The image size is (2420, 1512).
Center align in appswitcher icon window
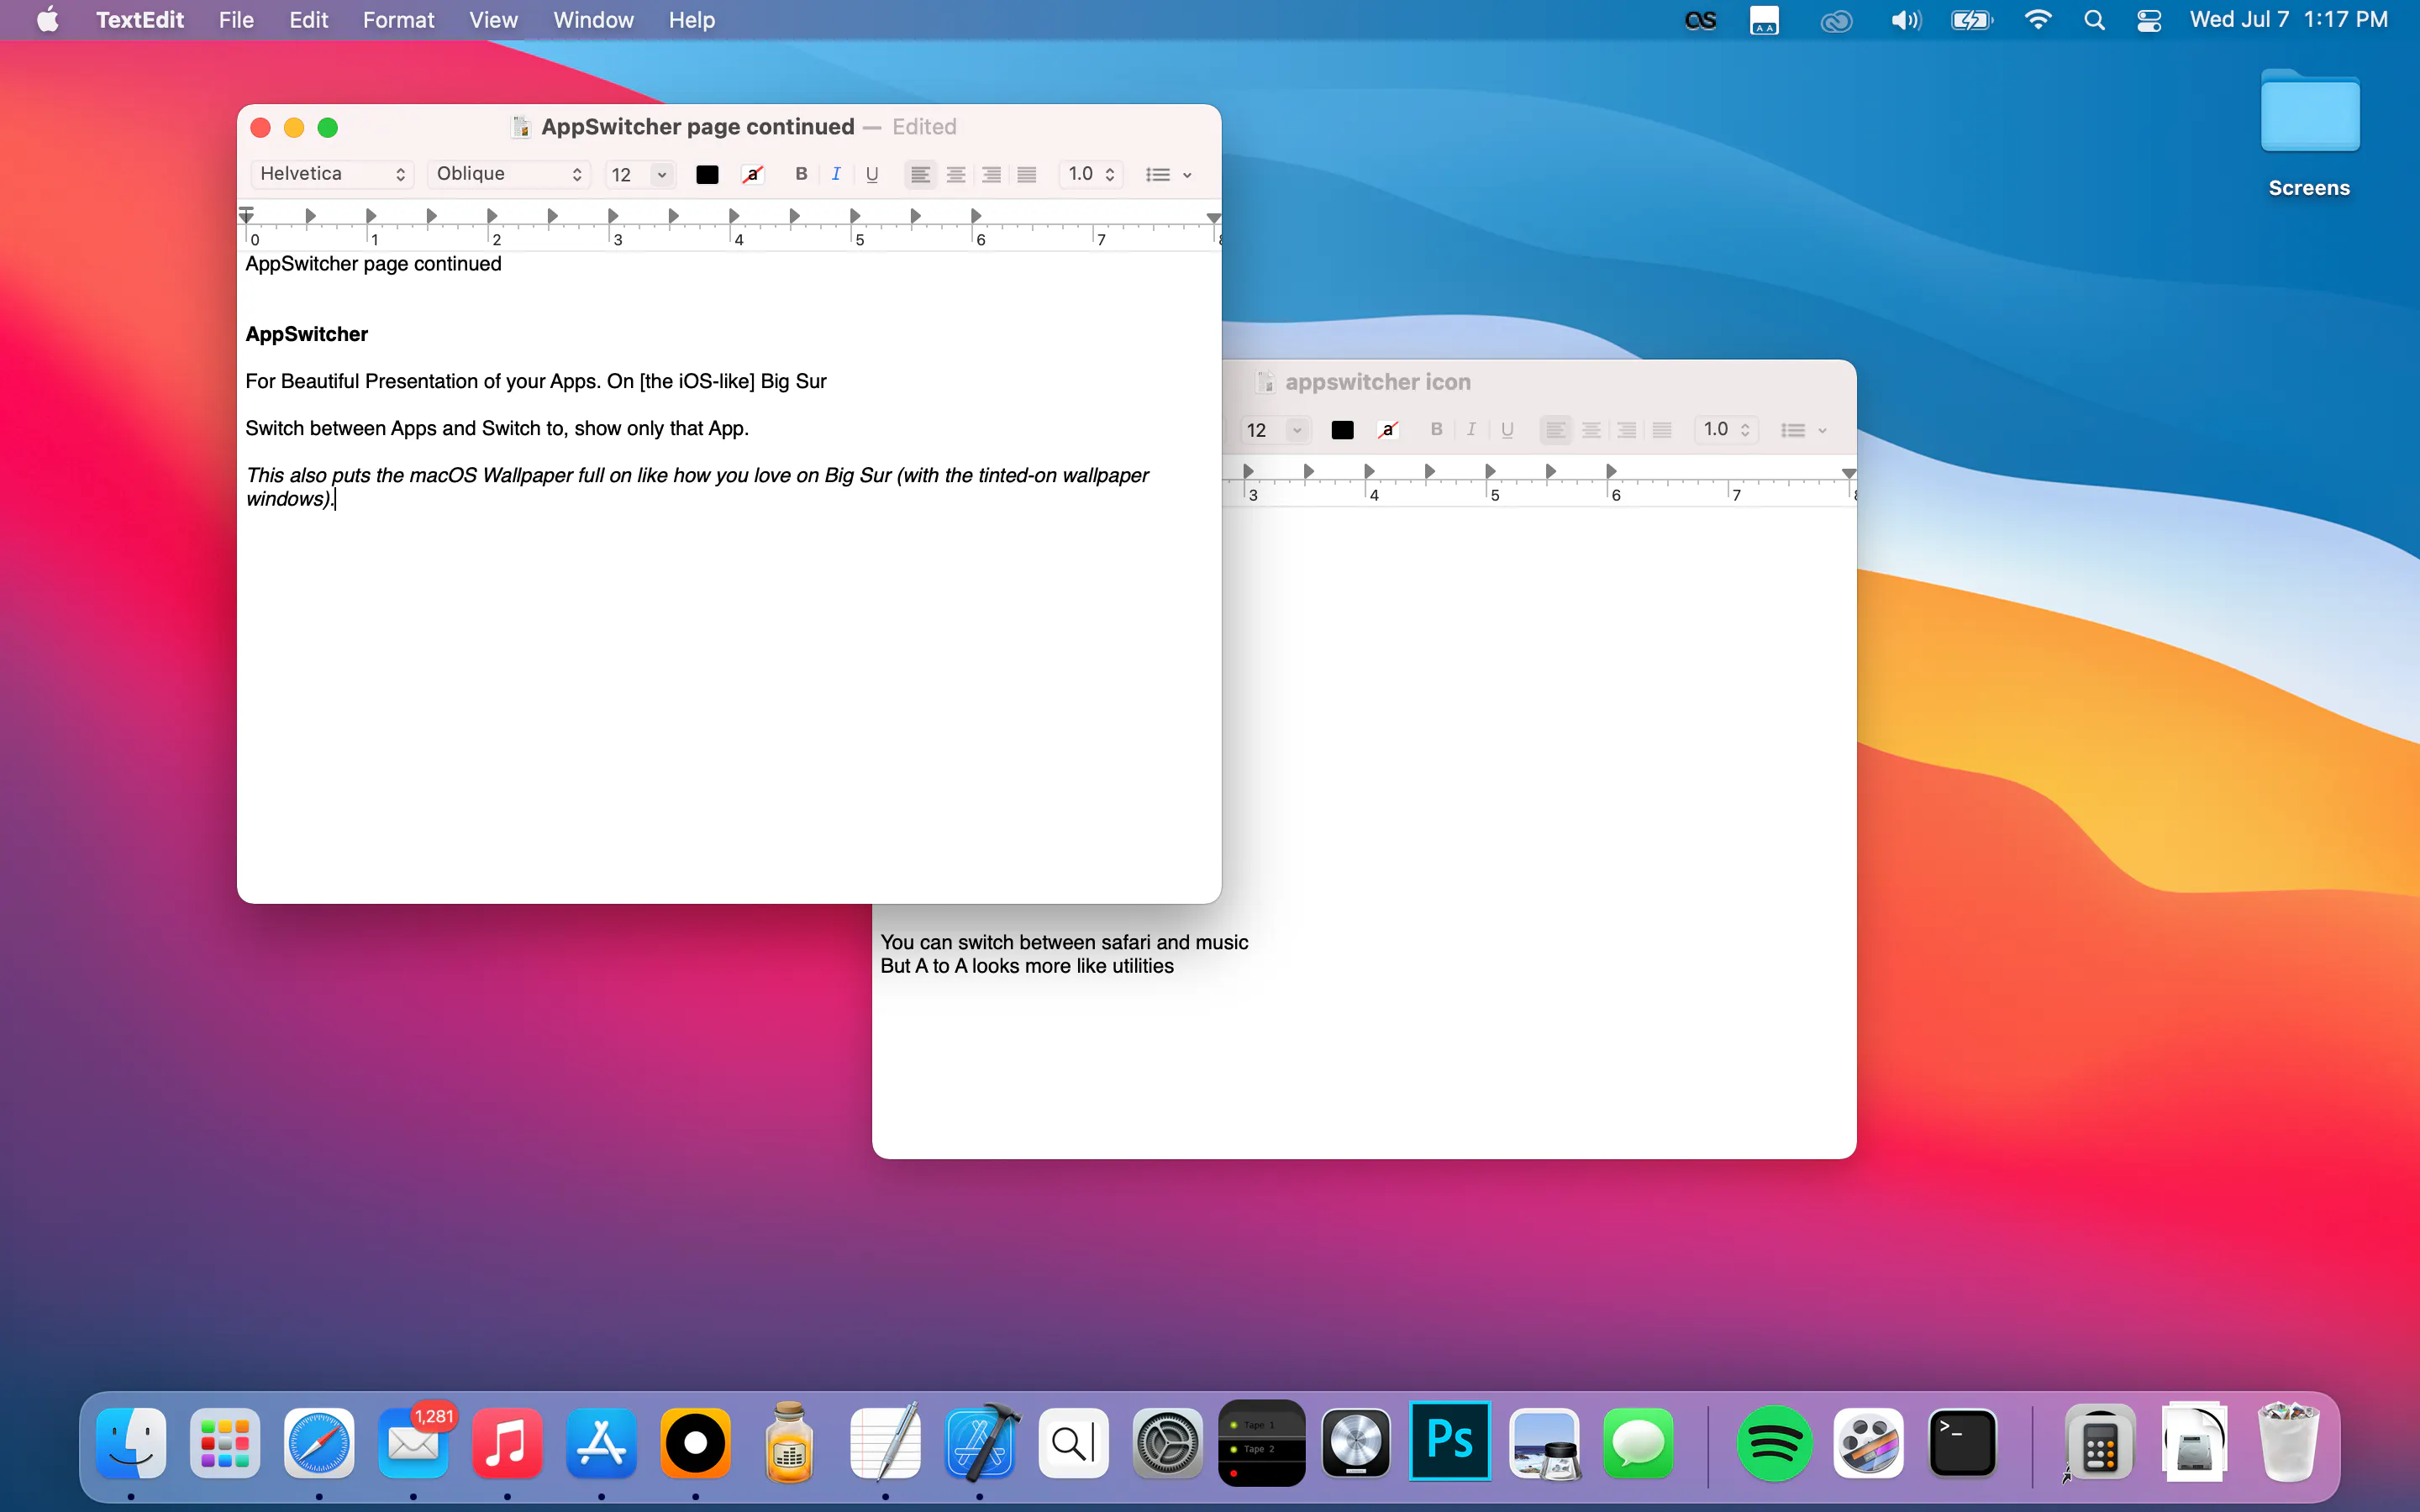pyautogui.click(x=1591, y=430)
